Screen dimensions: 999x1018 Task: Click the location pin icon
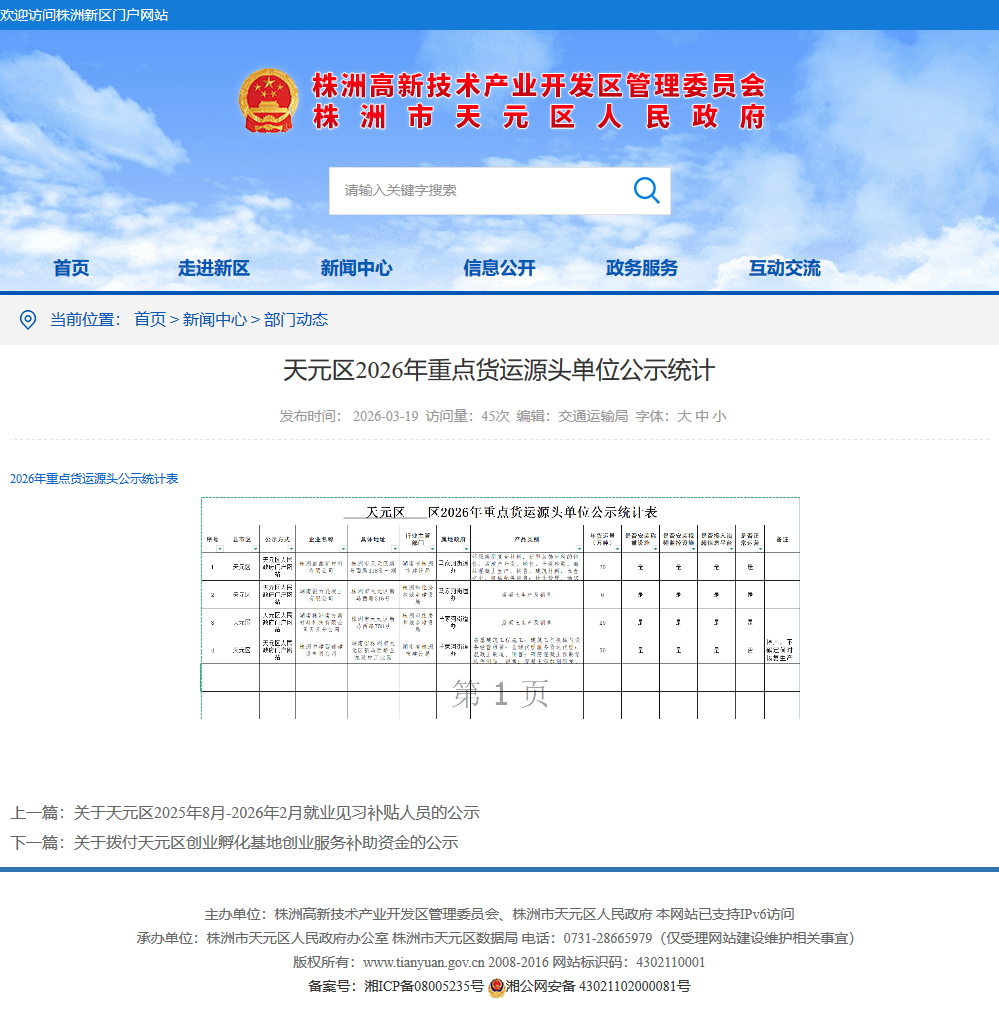pos(28,320)
